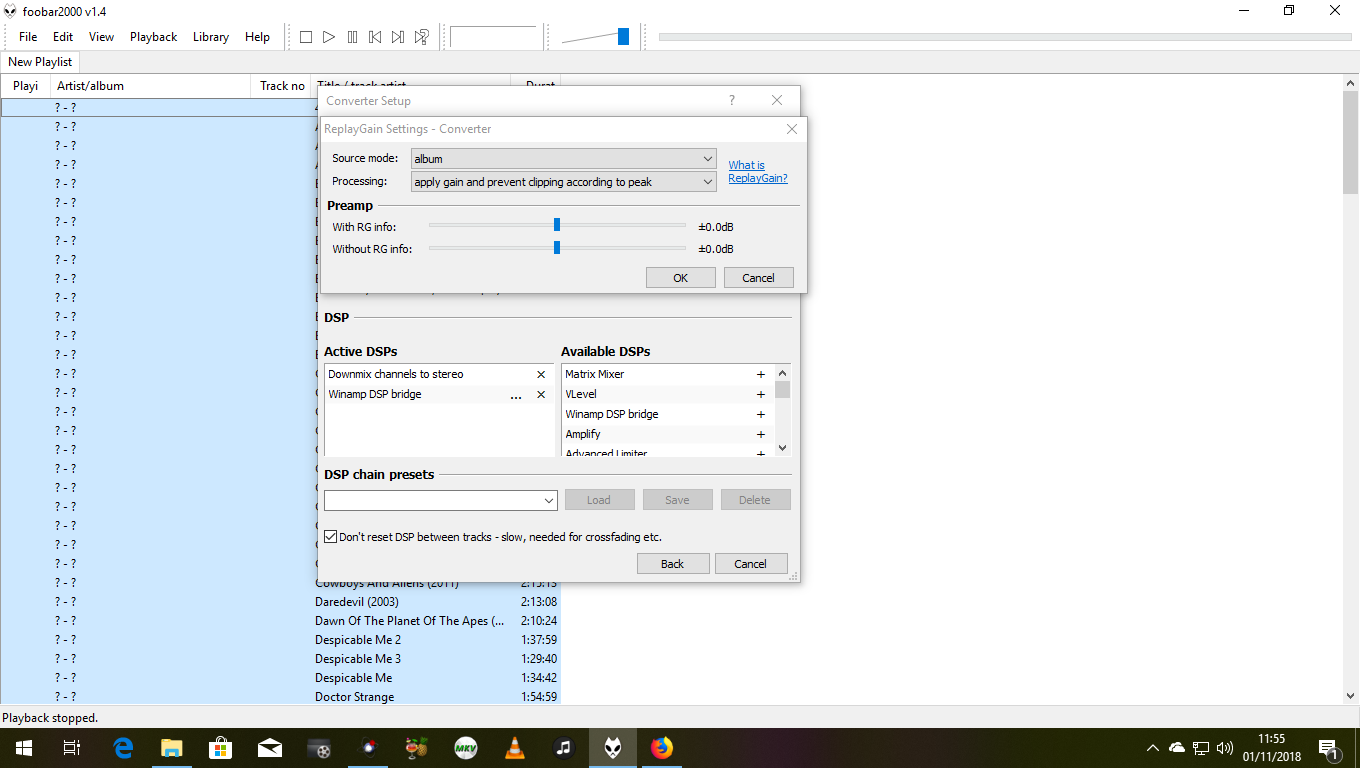Select the Despicable Me 3 playlist row
Viewport: 1360px width, 768px height.
(x=280, y=659)
